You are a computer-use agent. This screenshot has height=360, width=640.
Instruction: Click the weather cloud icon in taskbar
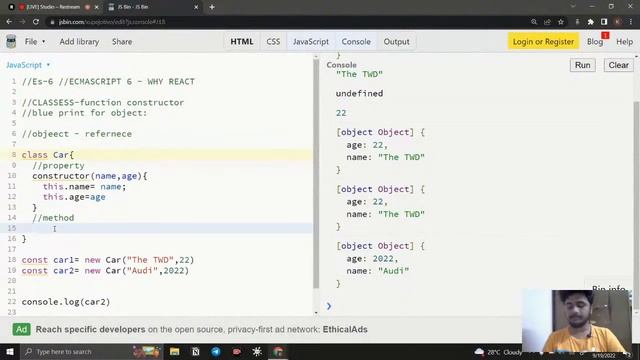click(x=480, y=351)
